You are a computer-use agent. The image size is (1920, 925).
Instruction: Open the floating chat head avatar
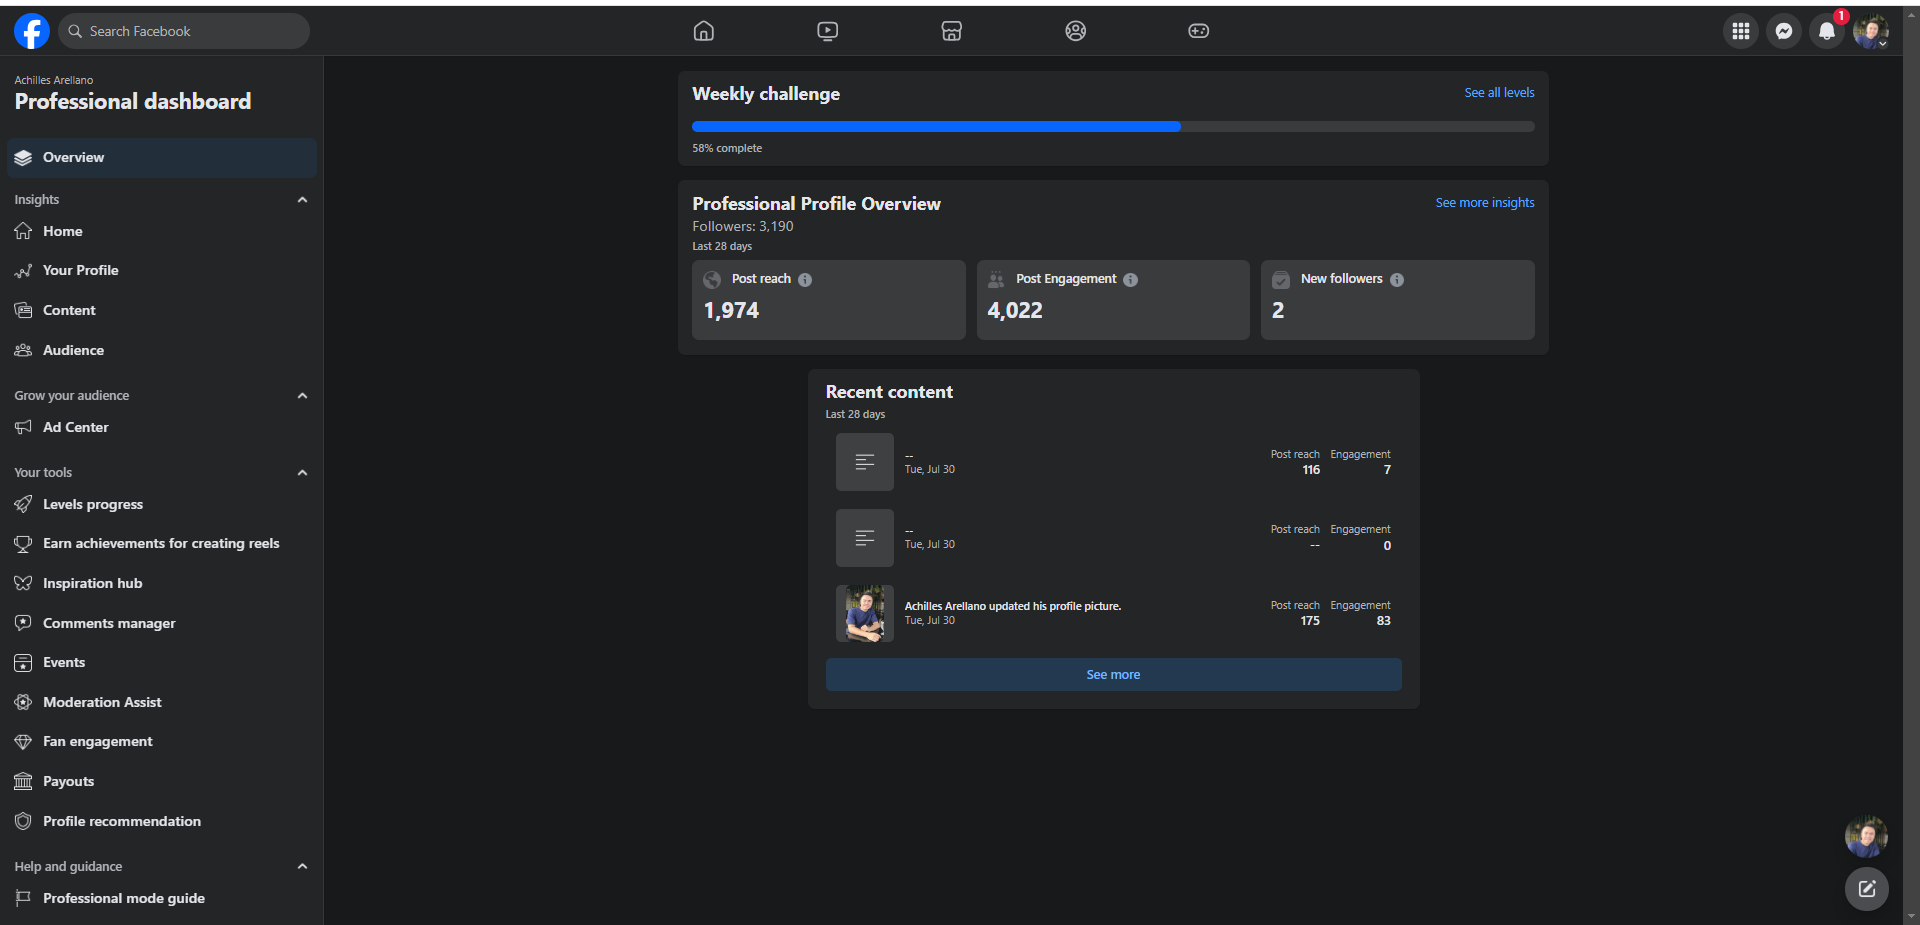(x=1866, y=837)
